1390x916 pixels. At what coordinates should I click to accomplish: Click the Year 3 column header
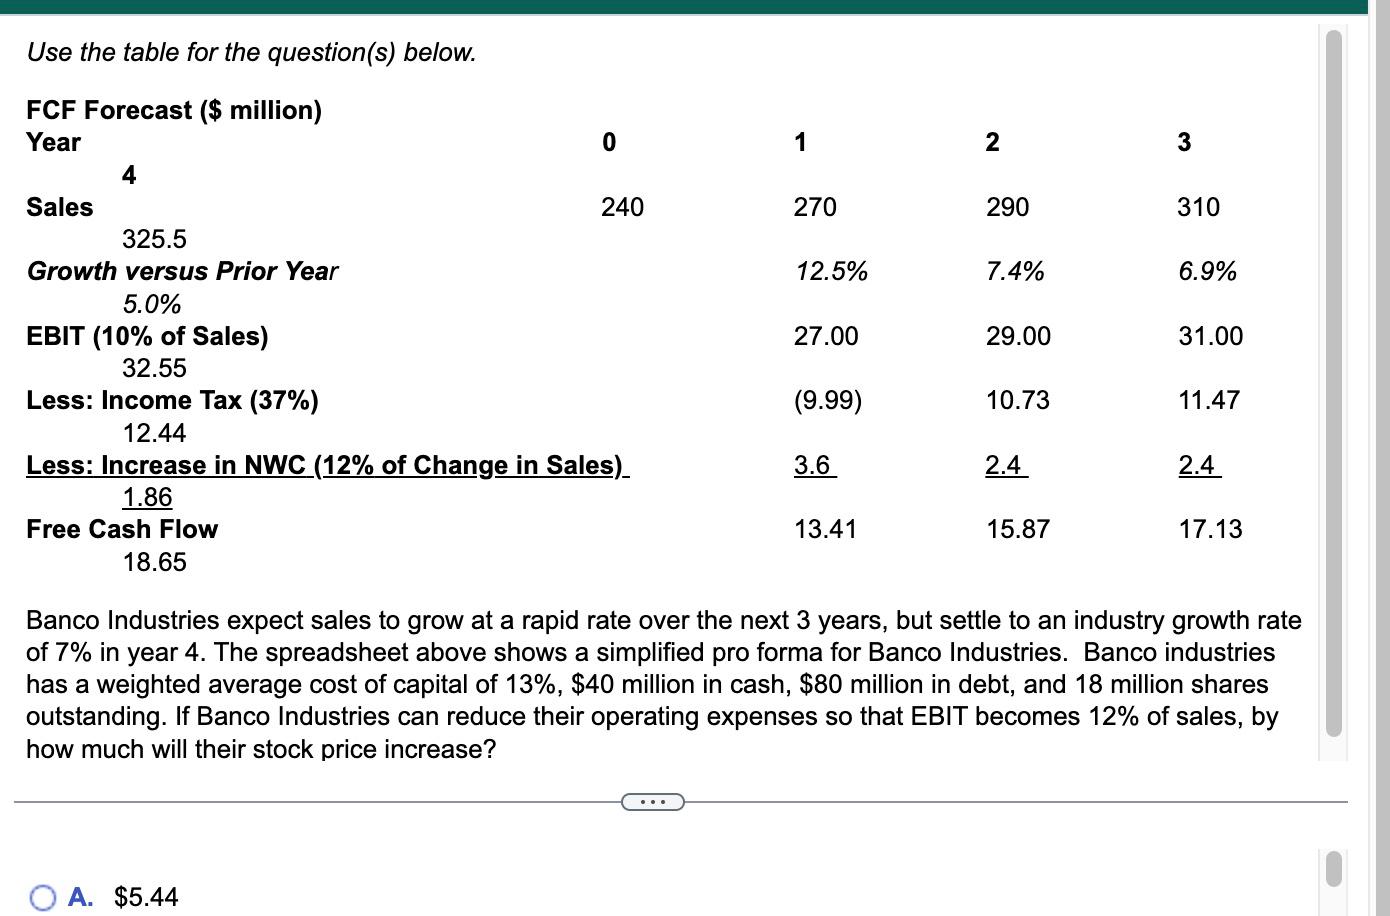click(1184, 143)
